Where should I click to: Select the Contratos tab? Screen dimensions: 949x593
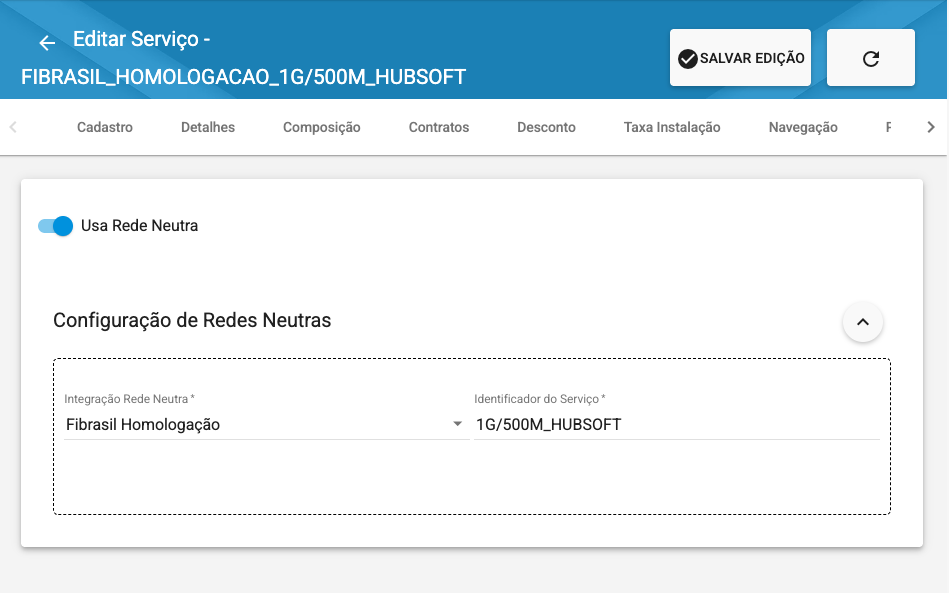[439, 127]
